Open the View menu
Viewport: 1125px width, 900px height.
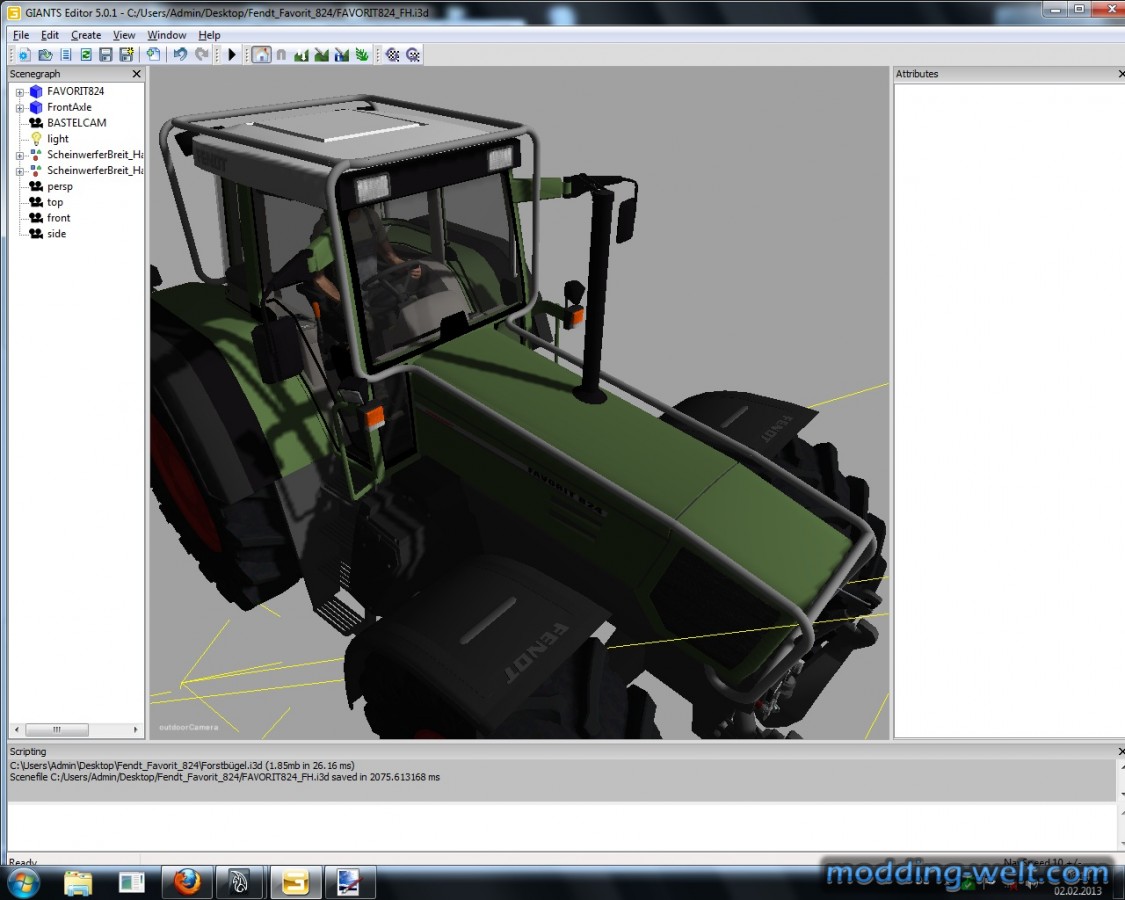tap(124, 34)
